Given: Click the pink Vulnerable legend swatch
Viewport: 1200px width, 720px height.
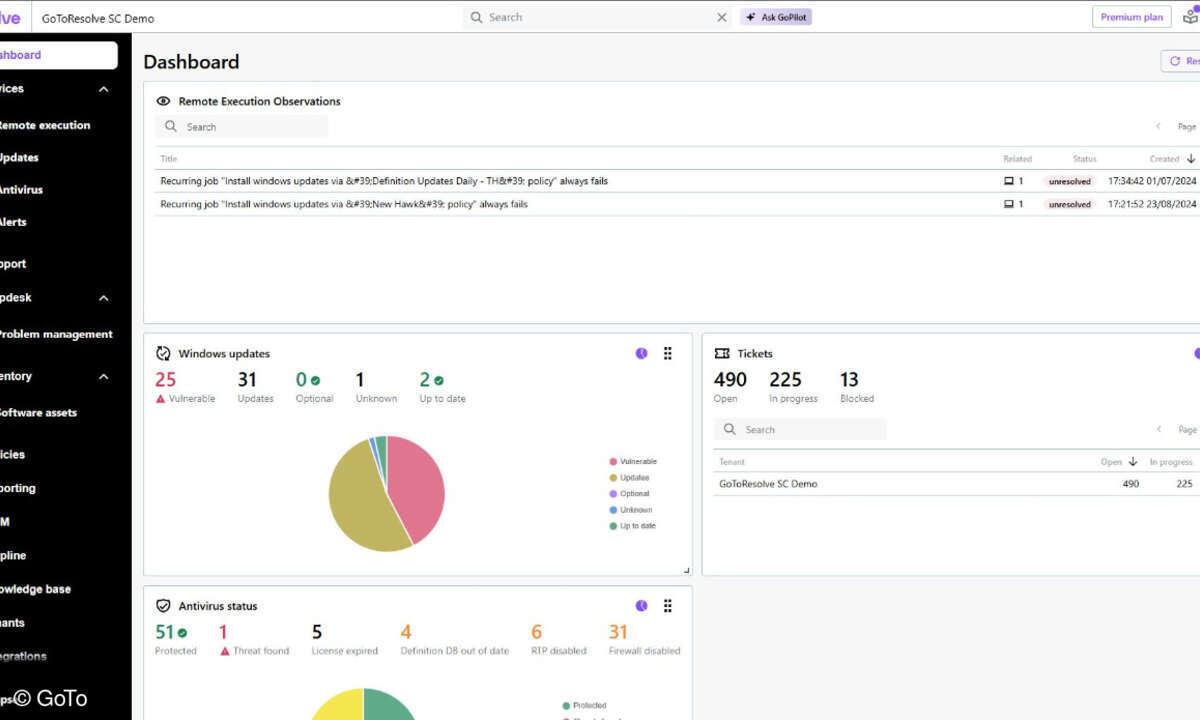Looking at the screenshot, I should click(613, 462).
